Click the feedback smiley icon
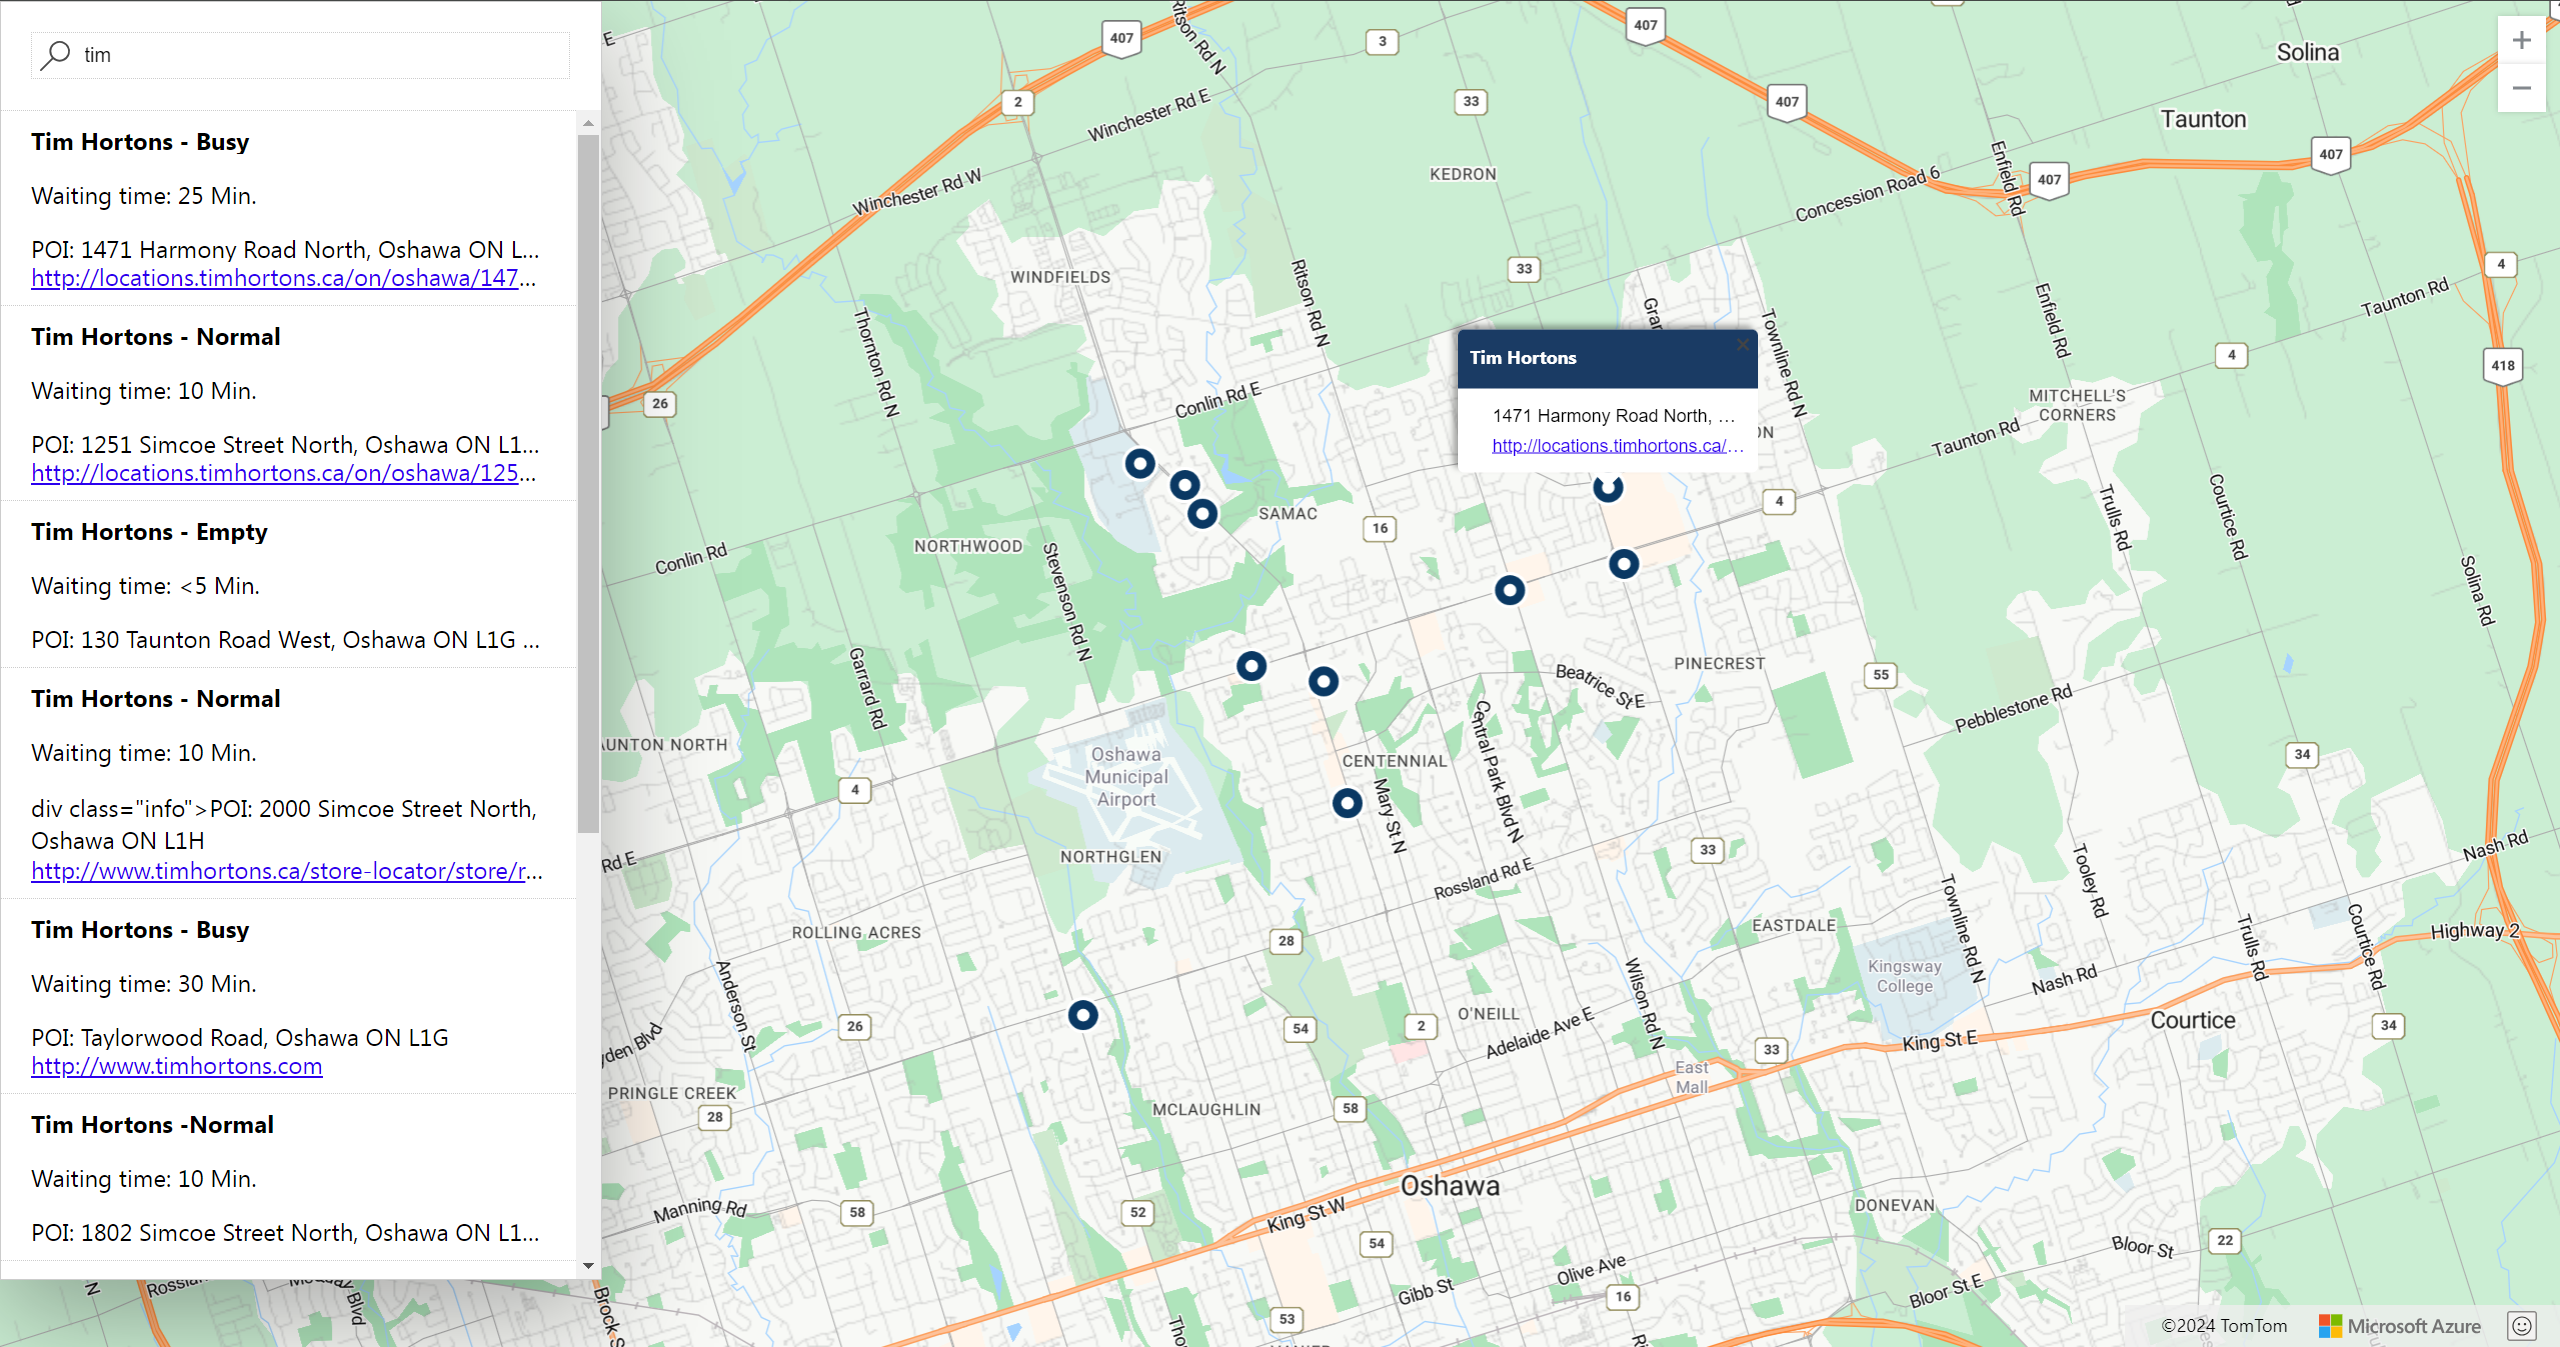 2521,1326
